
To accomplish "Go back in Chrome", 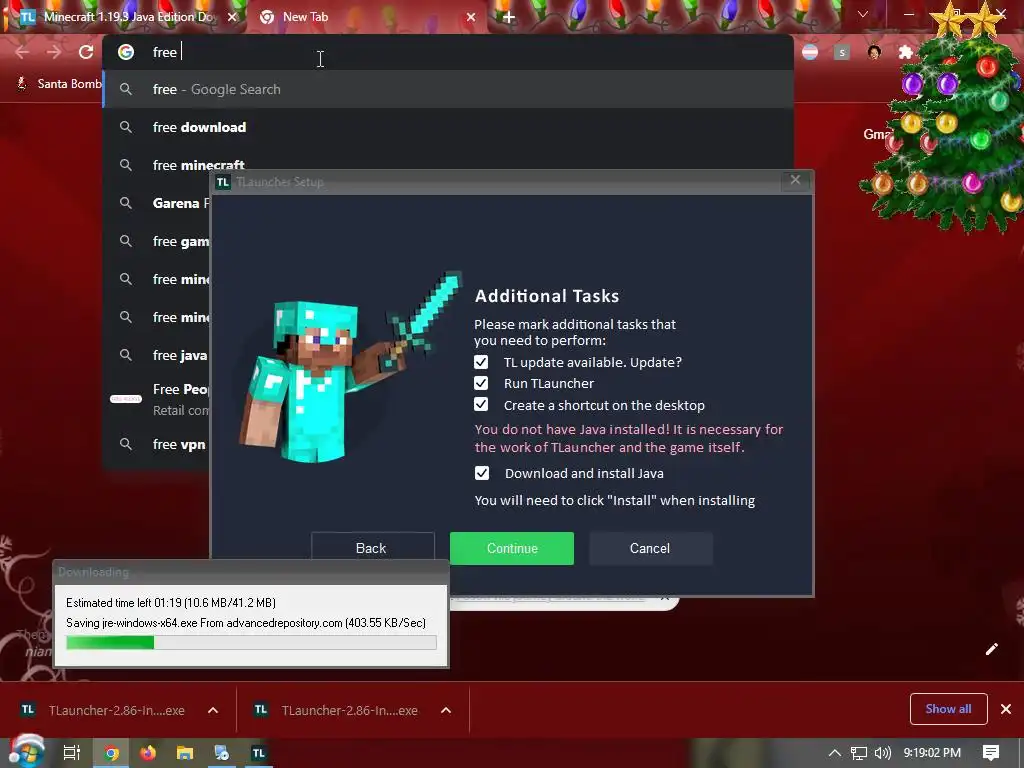I will click(x=22, y=52).
